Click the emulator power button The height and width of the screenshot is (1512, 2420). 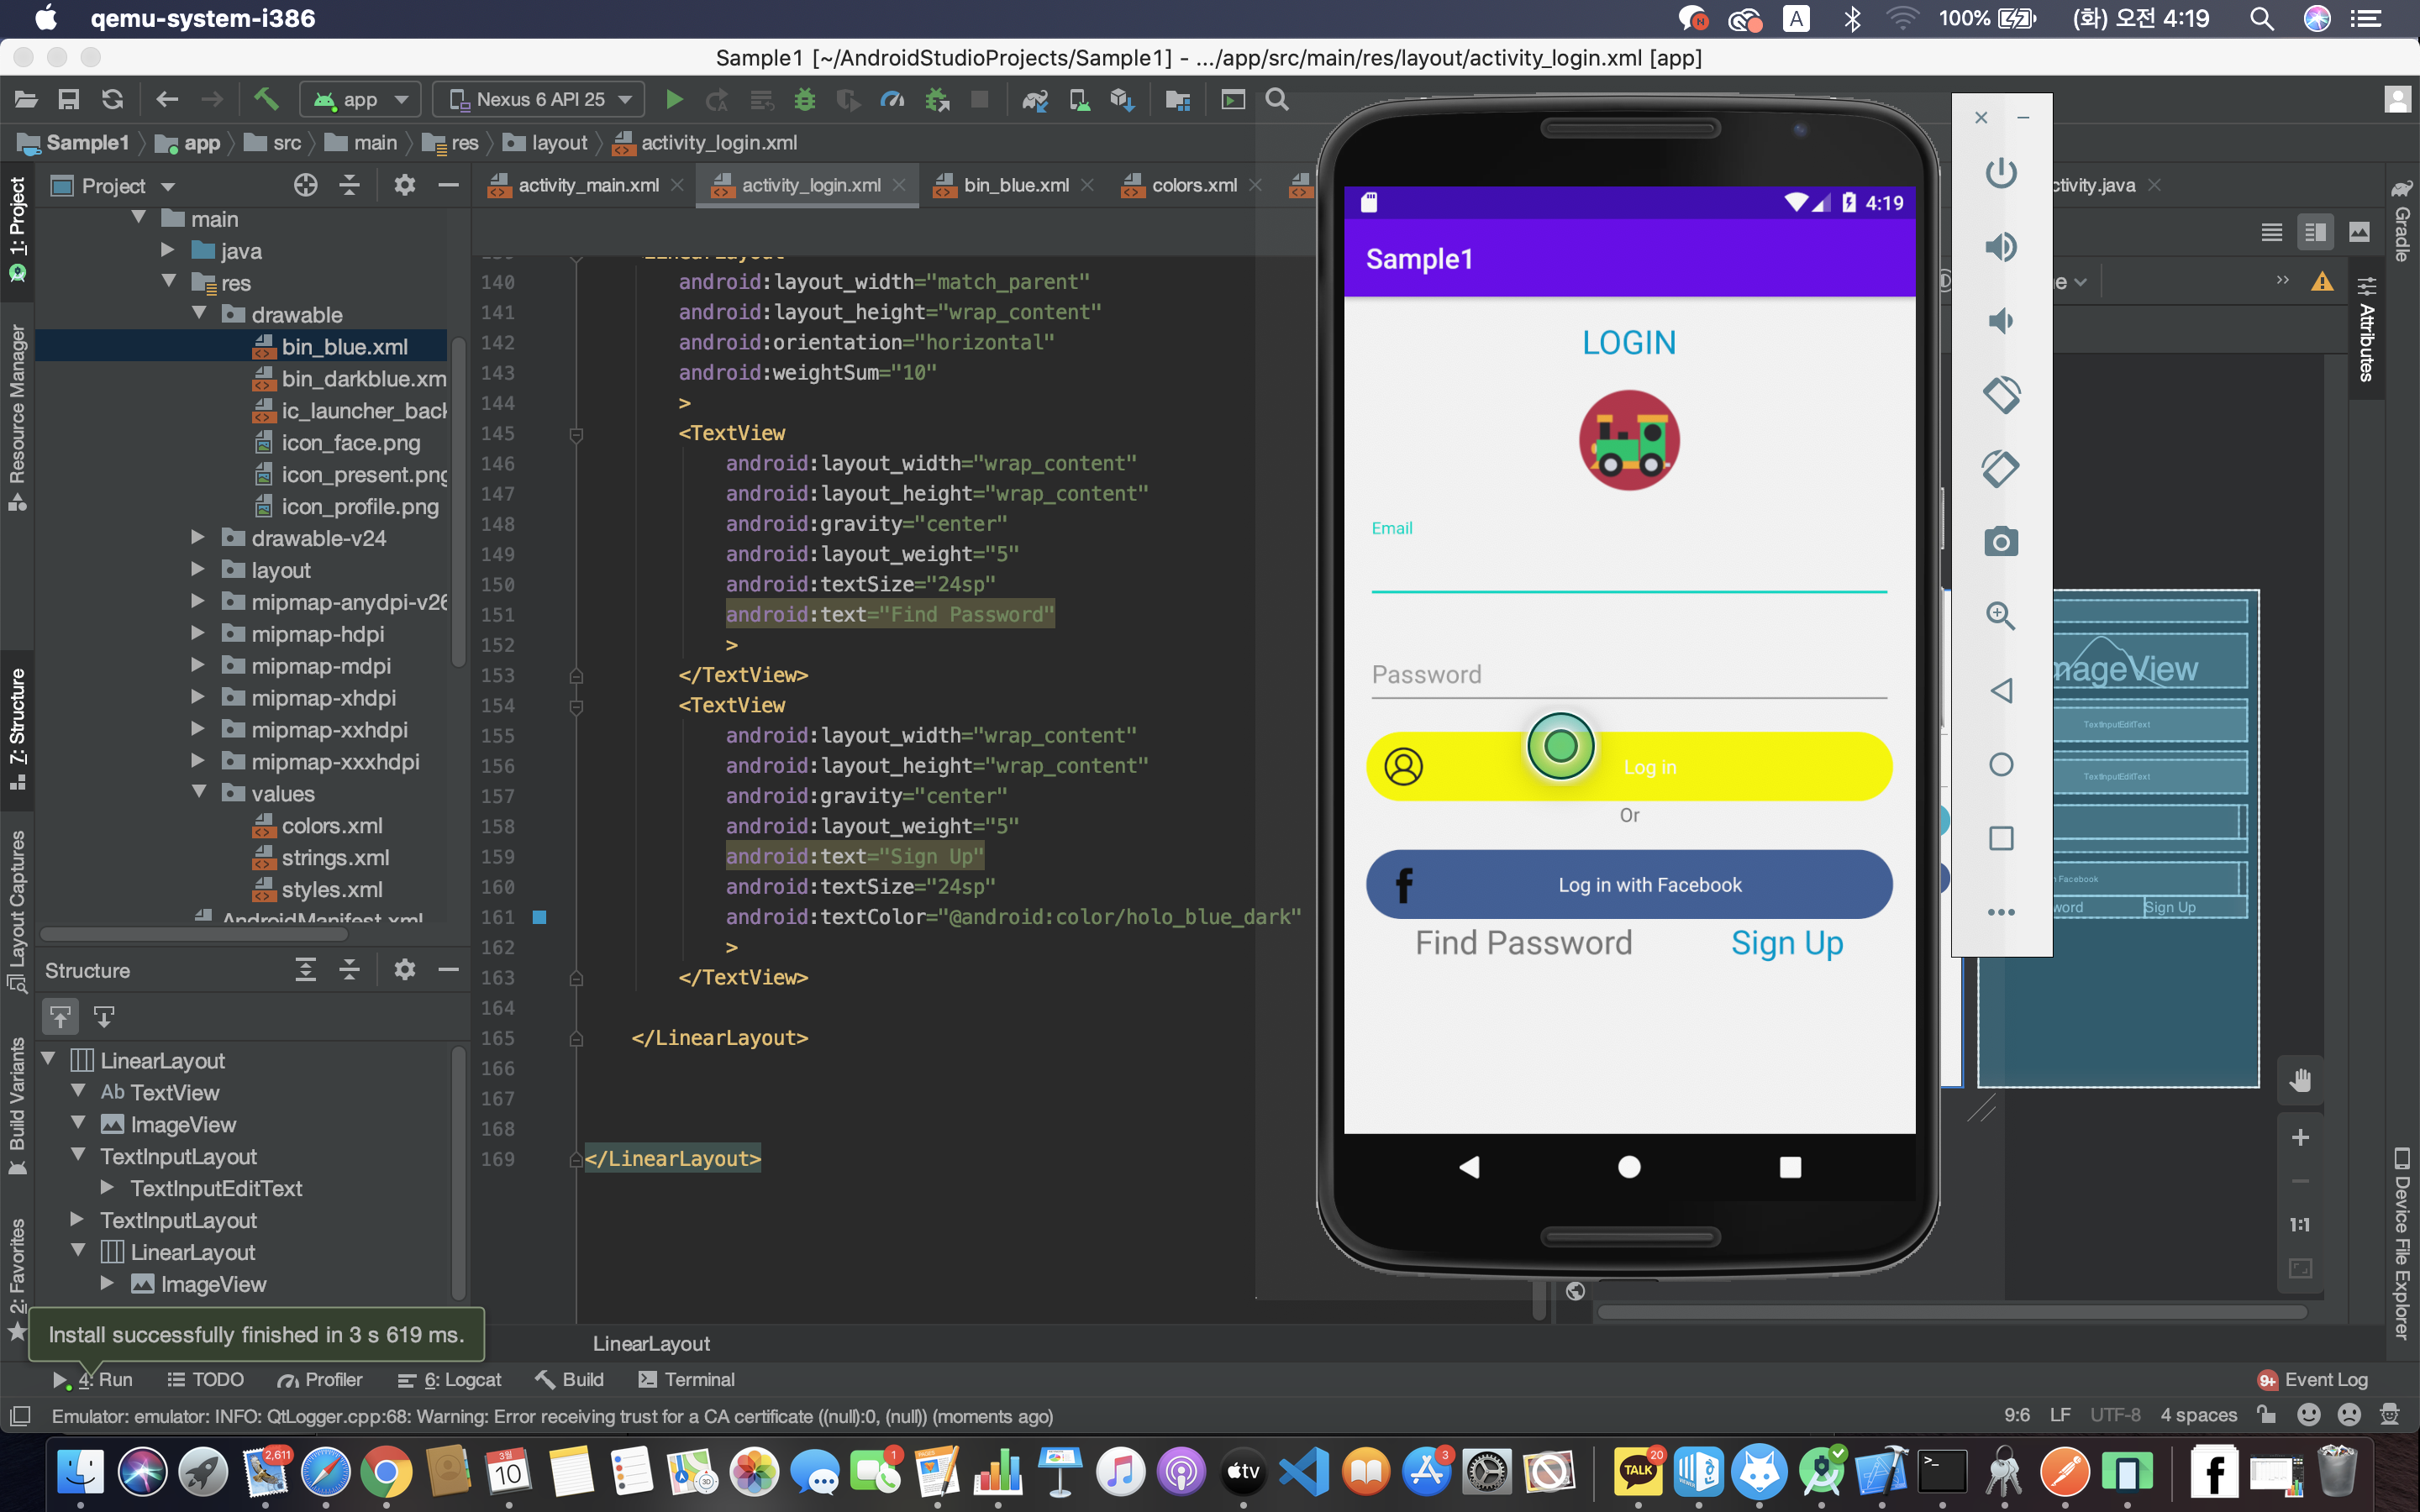2000,173
